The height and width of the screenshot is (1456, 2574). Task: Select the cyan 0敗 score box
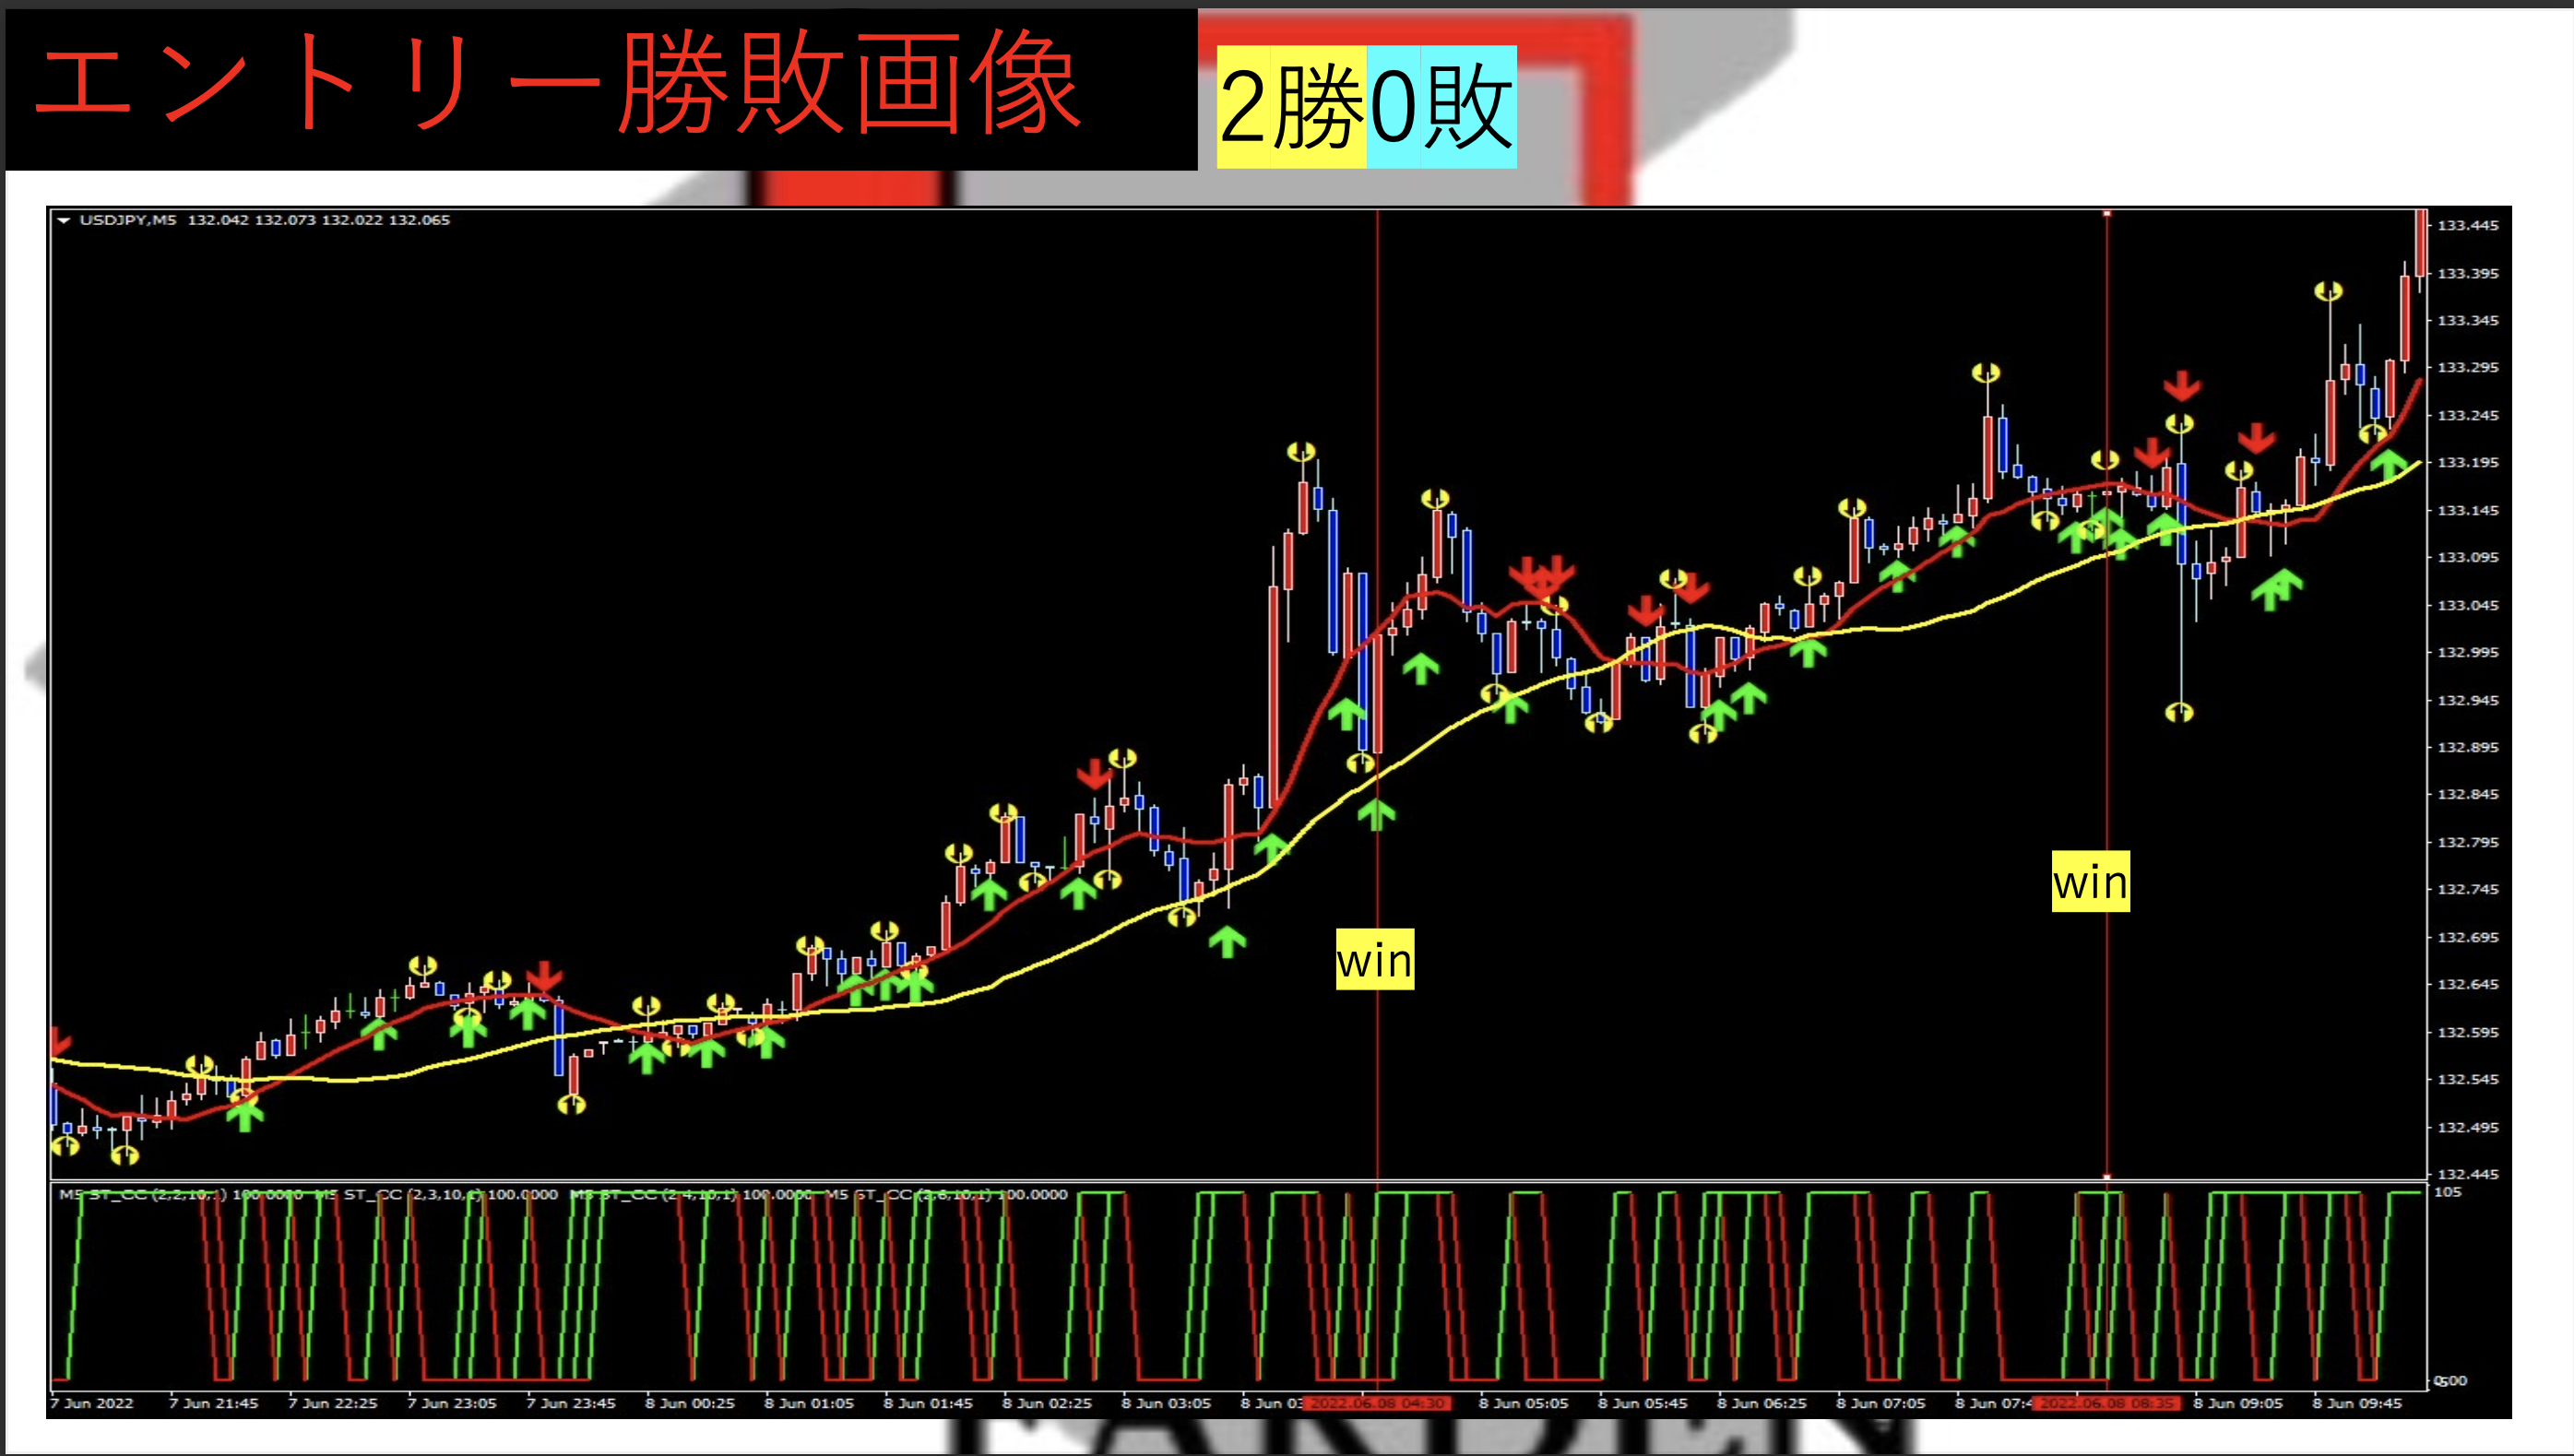pos(1441,107)
